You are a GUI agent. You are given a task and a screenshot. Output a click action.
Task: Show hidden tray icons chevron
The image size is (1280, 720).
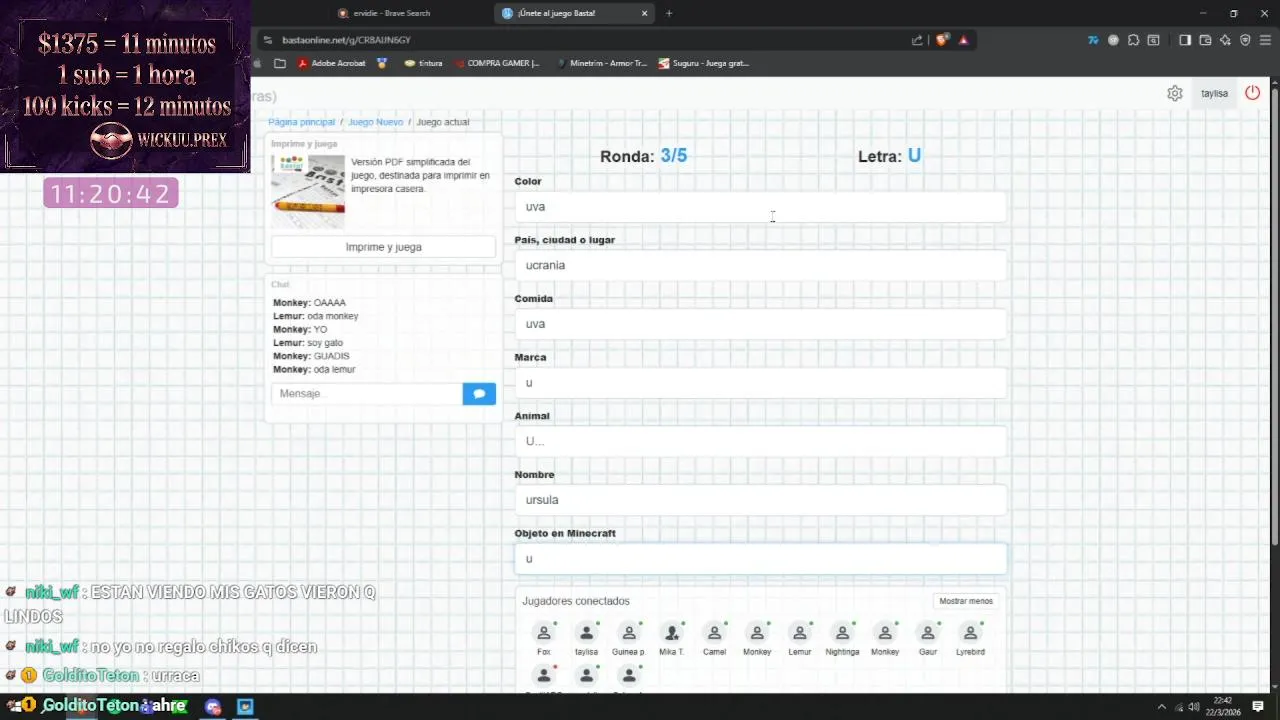[1162, 707]
